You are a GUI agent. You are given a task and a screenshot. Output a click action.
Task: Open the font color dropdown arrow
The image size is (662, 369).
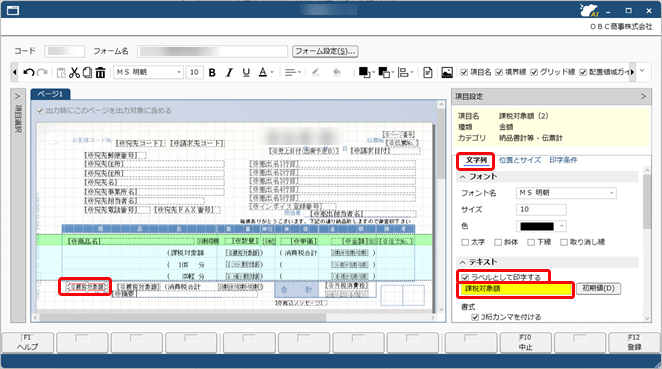(272, 73)
